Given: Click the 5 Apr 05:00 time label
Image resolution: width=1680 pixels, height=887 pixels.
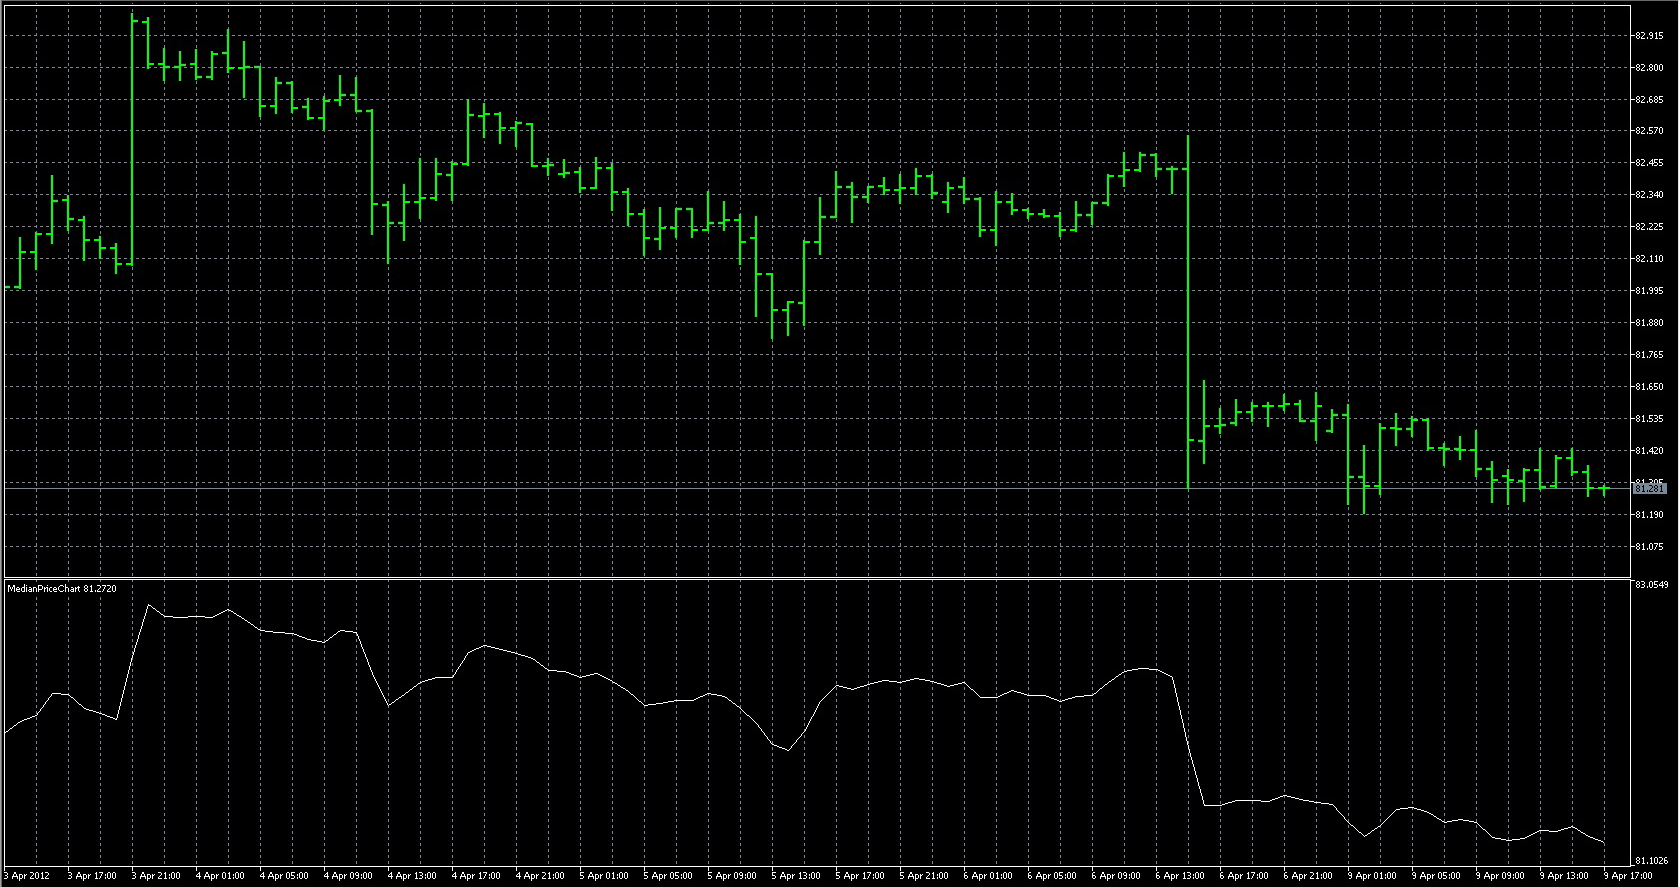Looking at the screenshot, I should tap(668, 876).
